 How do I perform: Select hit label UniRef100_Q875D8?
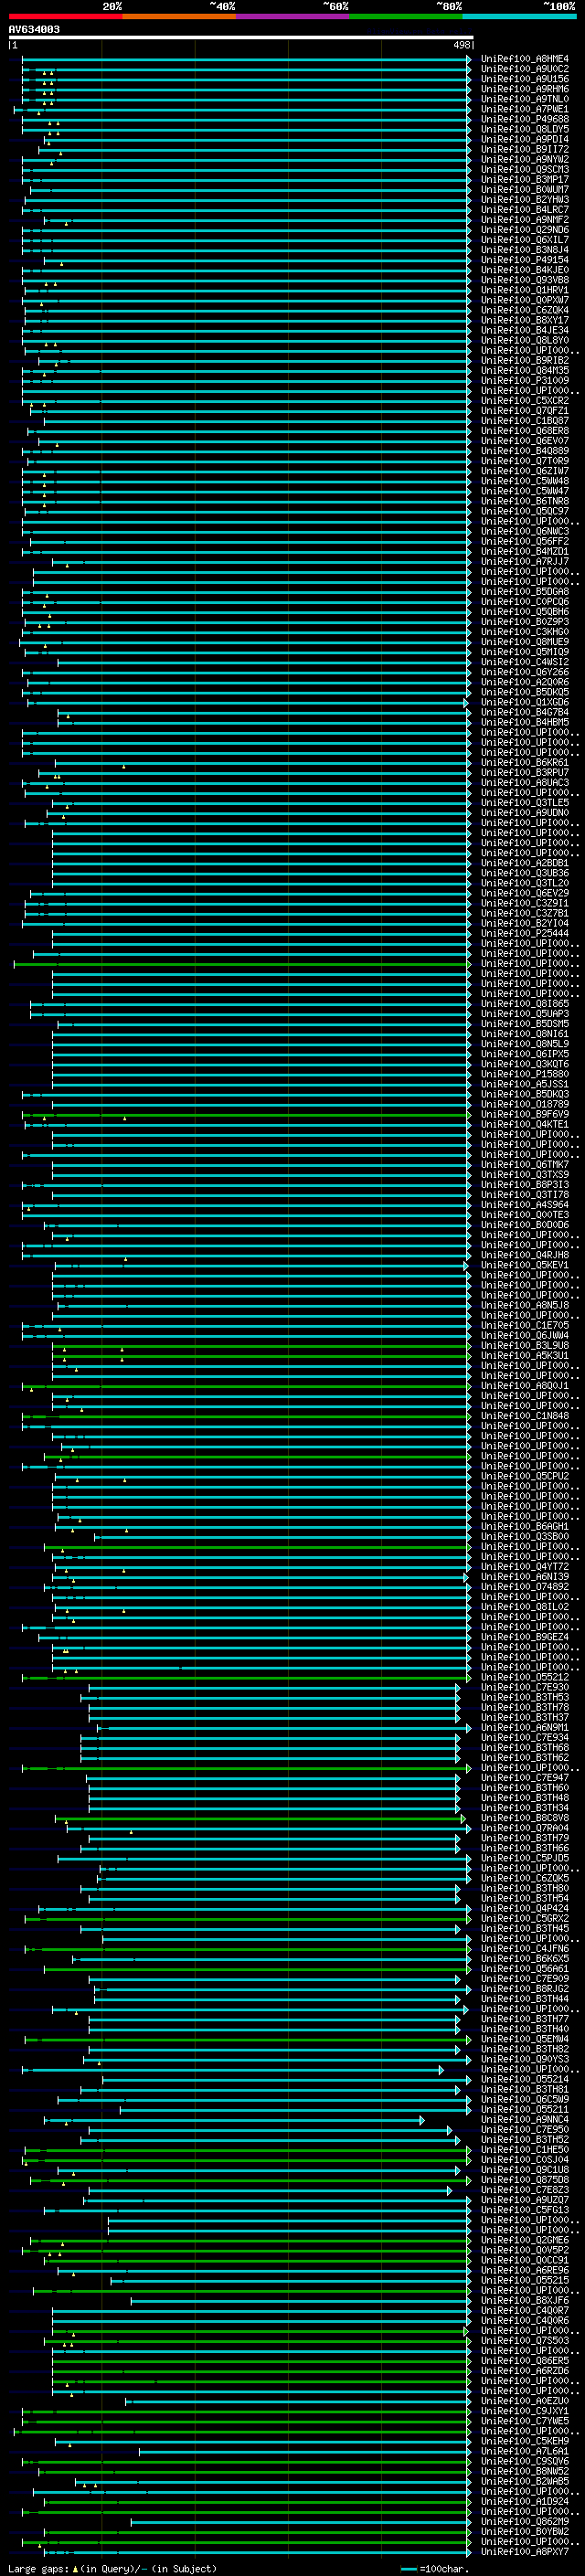tap(525, 2179)
